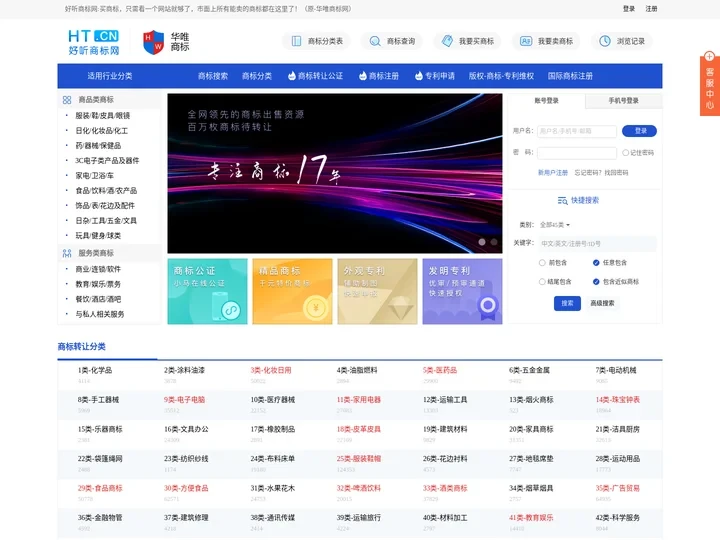
Task: Click the 快捷搜索 list-search icon
Action: pyautogui.click(x=562, y=201)
